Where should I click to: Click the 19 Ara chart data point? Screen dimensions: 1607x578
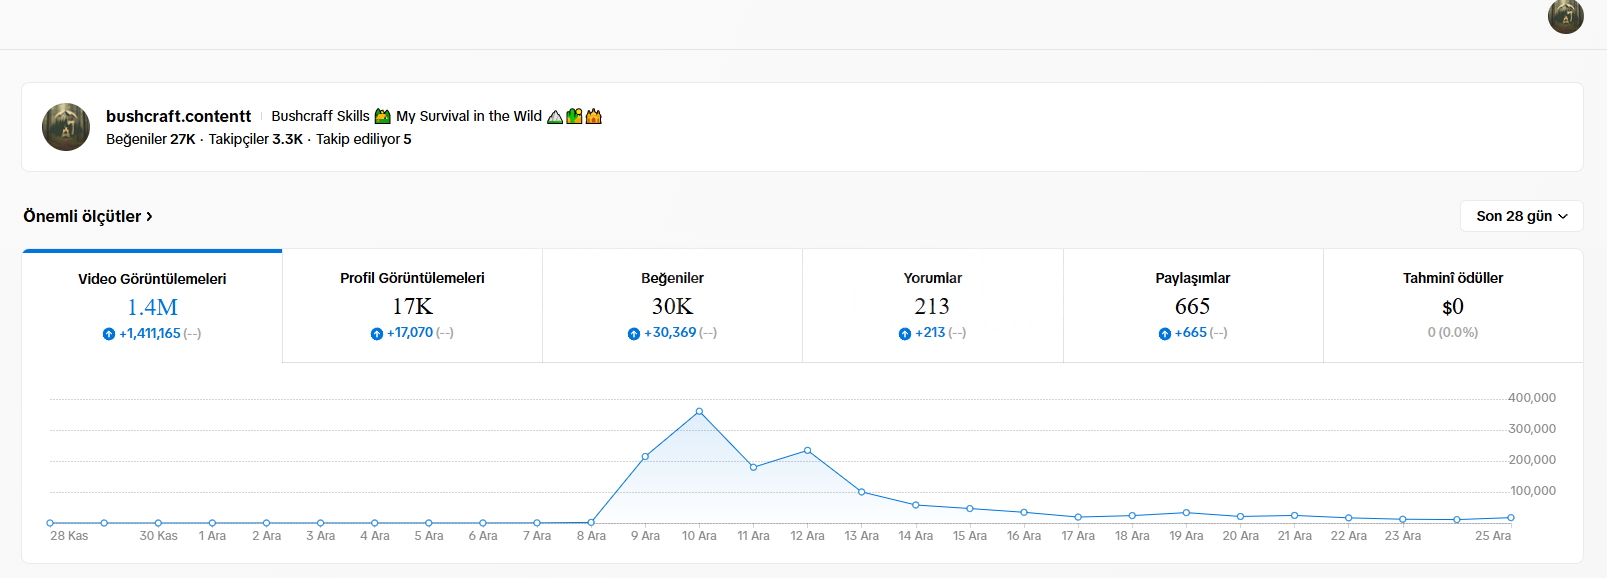pyautogui.click(x=1186, y=513)
